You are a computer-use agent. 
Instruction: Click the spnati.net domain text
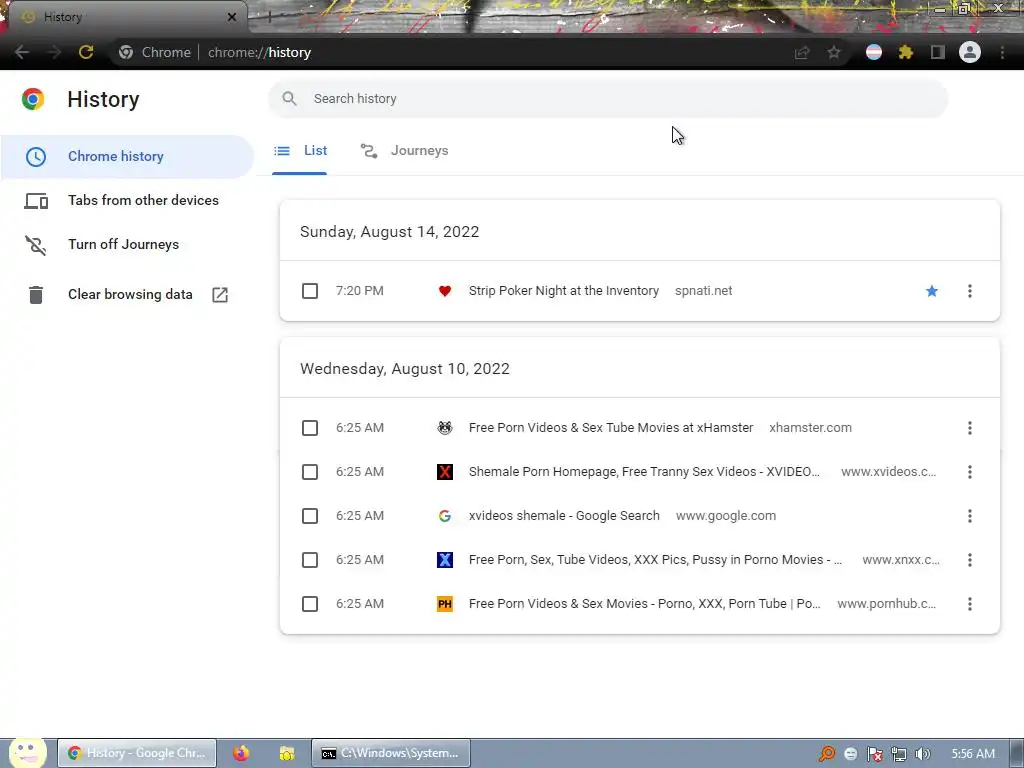(x=703, y=291)
